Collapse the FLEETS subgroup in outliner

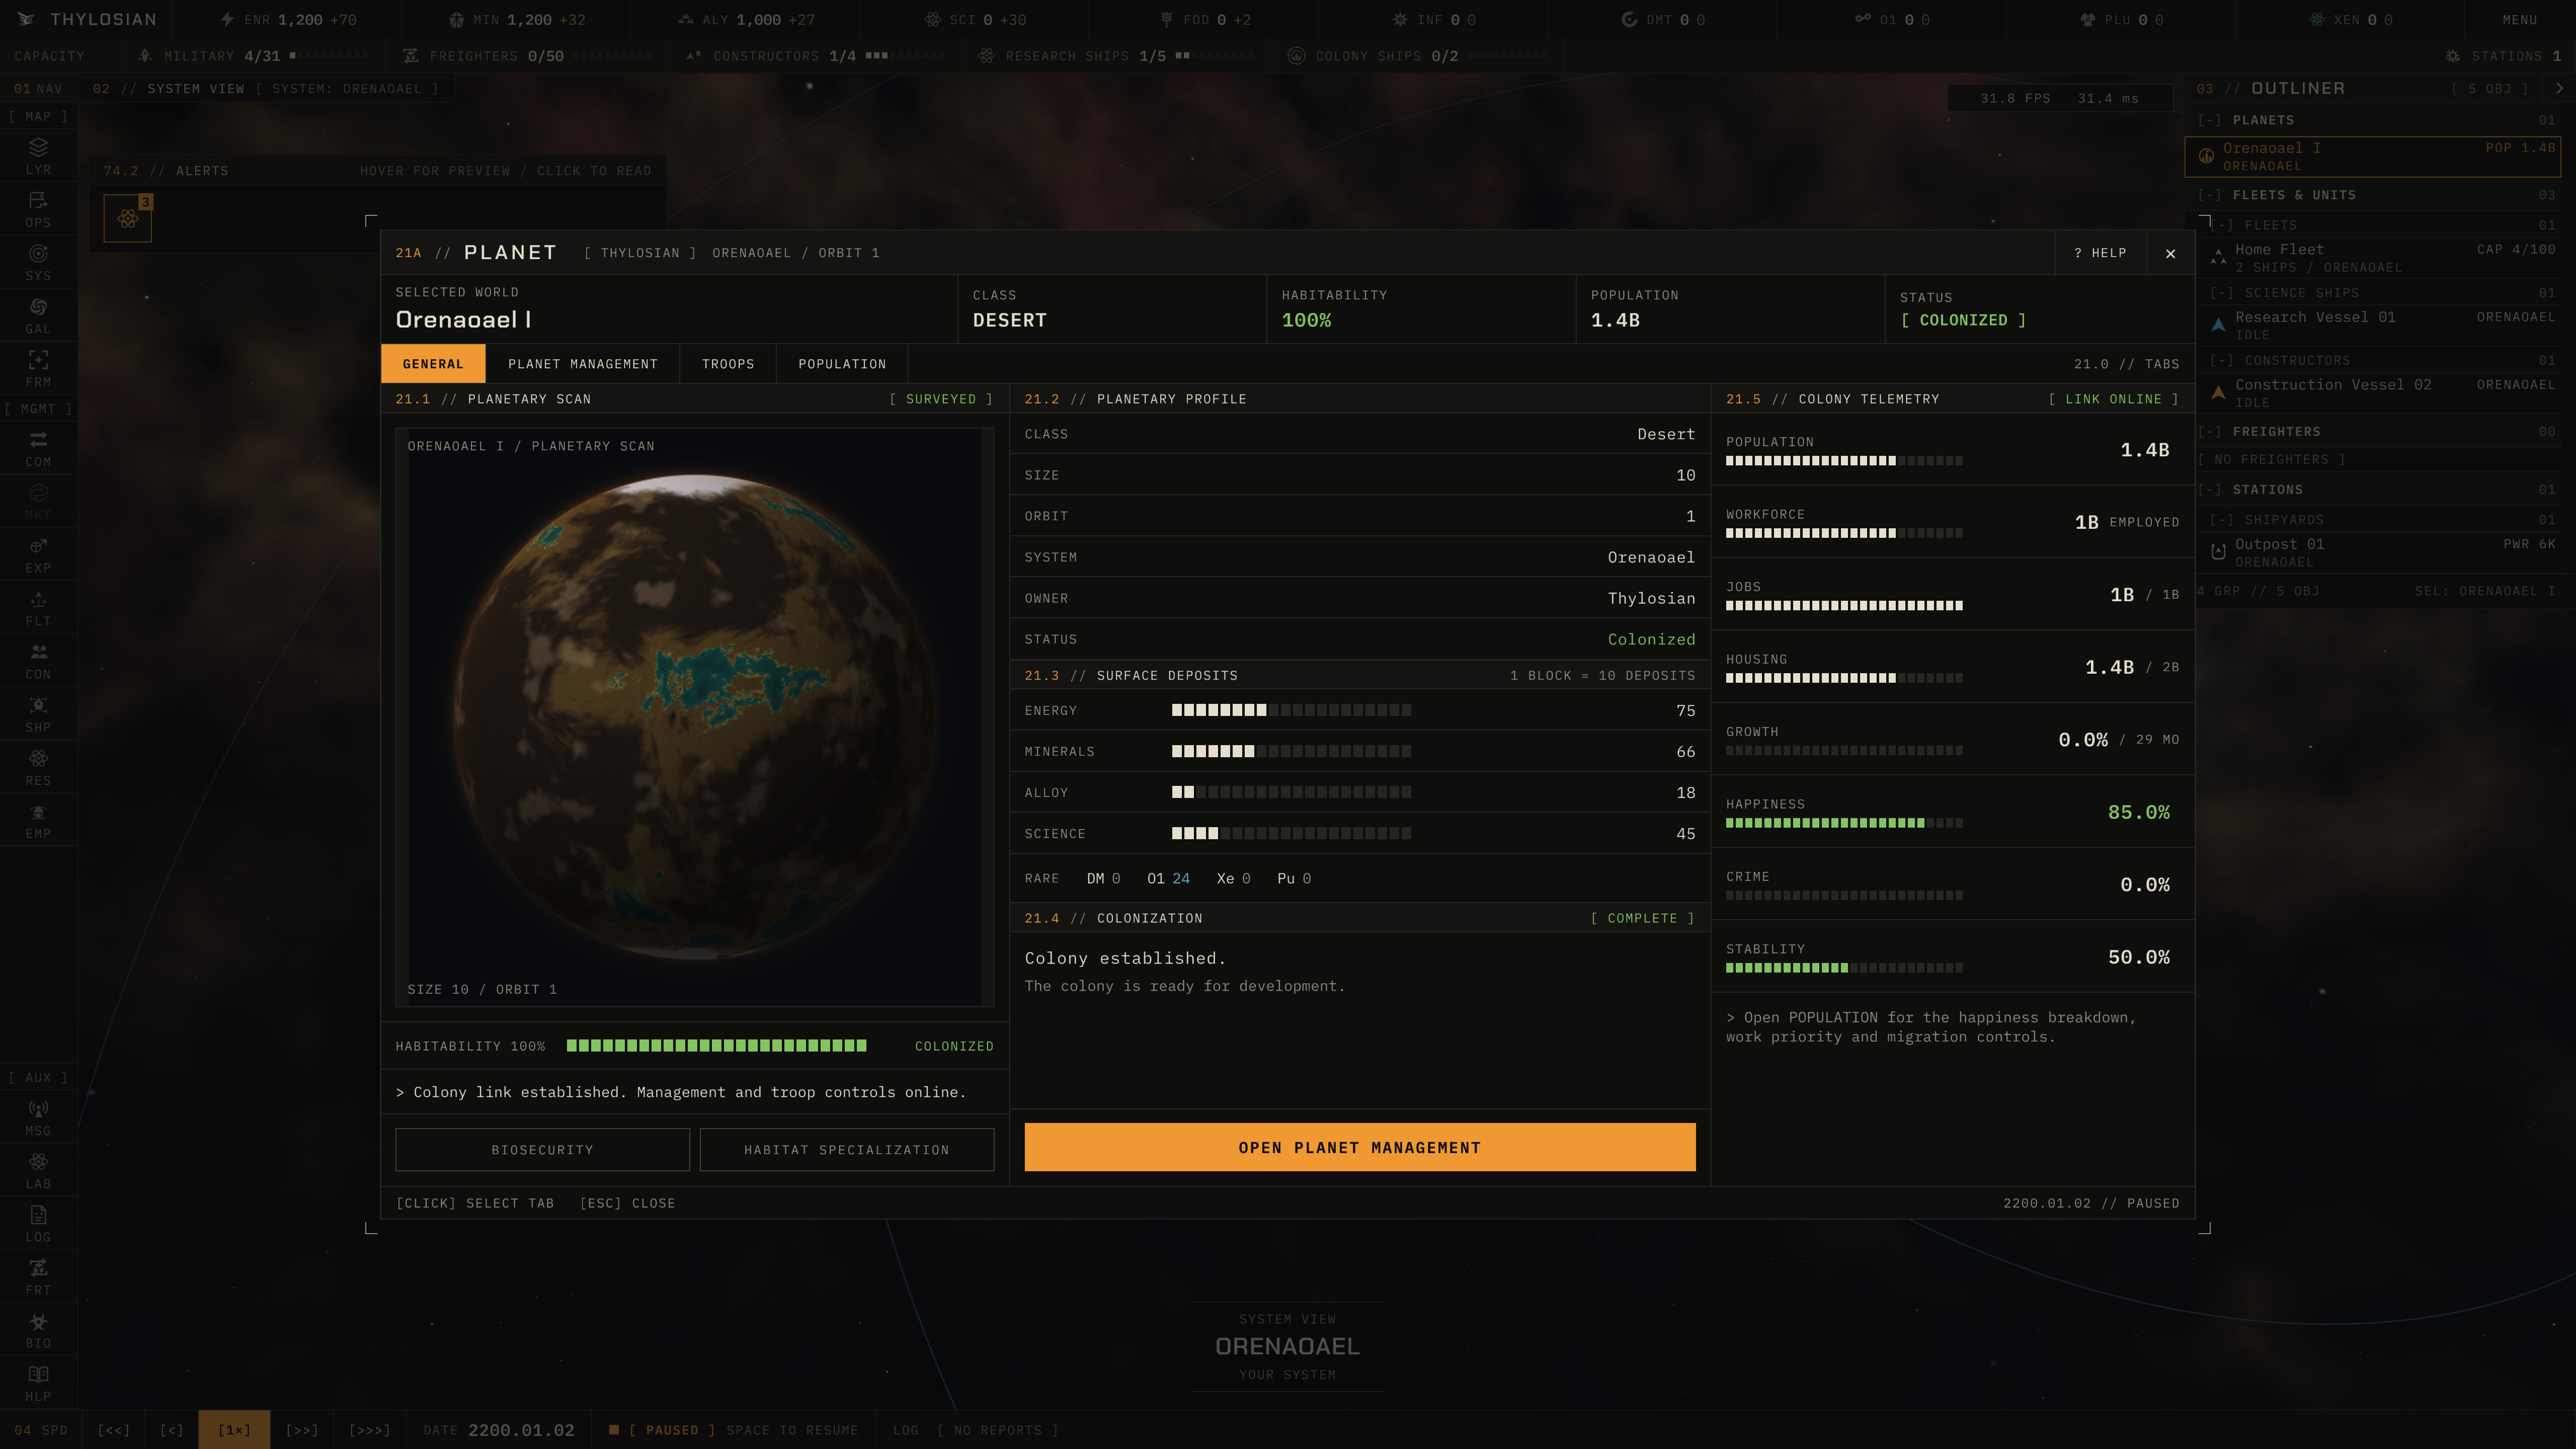point(2221,225)
